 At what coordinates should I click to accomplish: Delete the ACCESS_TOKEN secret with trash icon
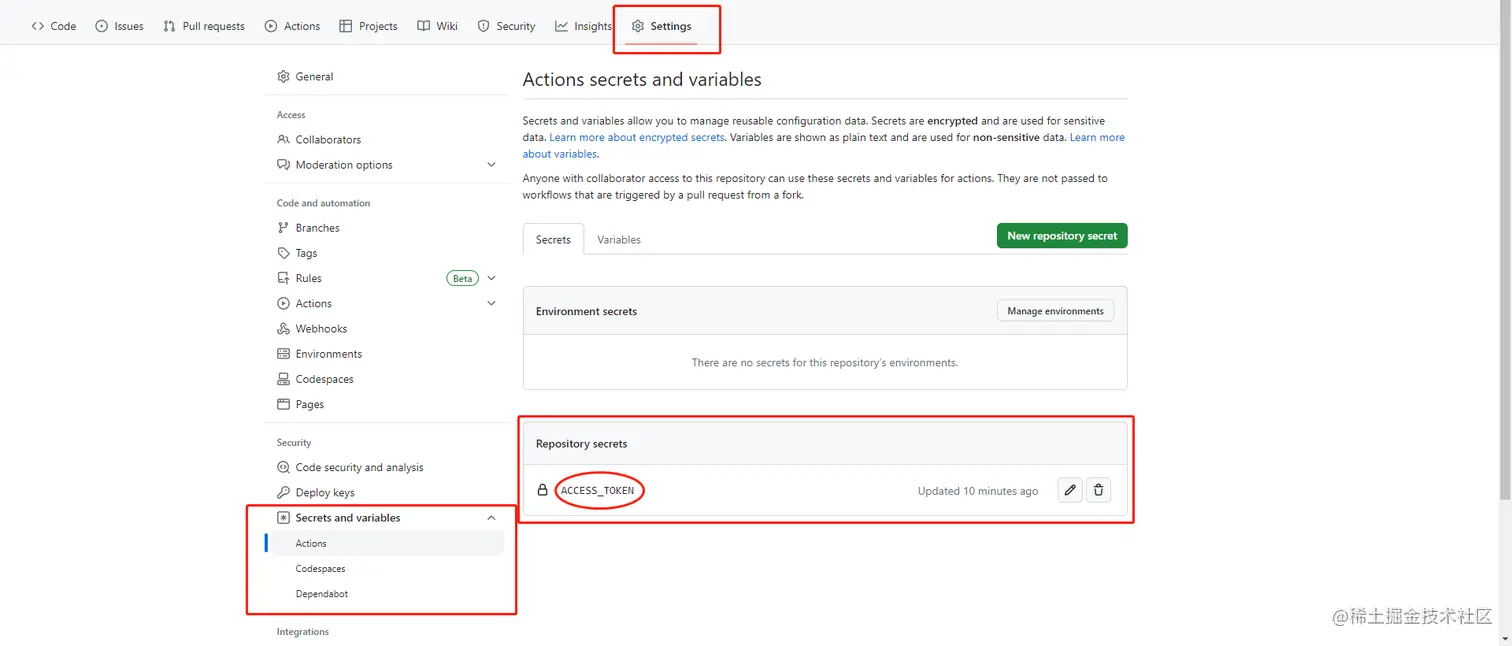(x=1098, y=490)
